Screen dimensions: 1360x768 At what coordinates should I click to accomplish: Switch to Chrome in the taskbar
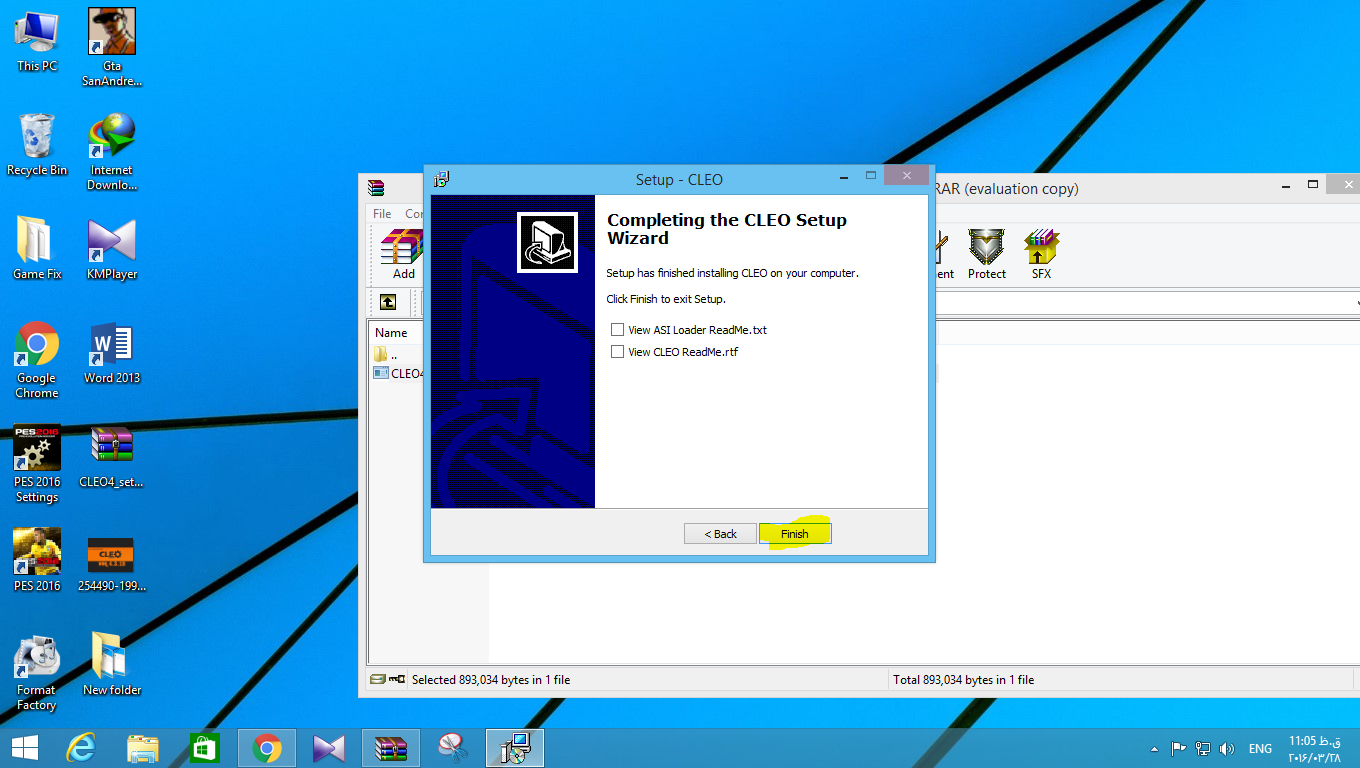point(267,748)
